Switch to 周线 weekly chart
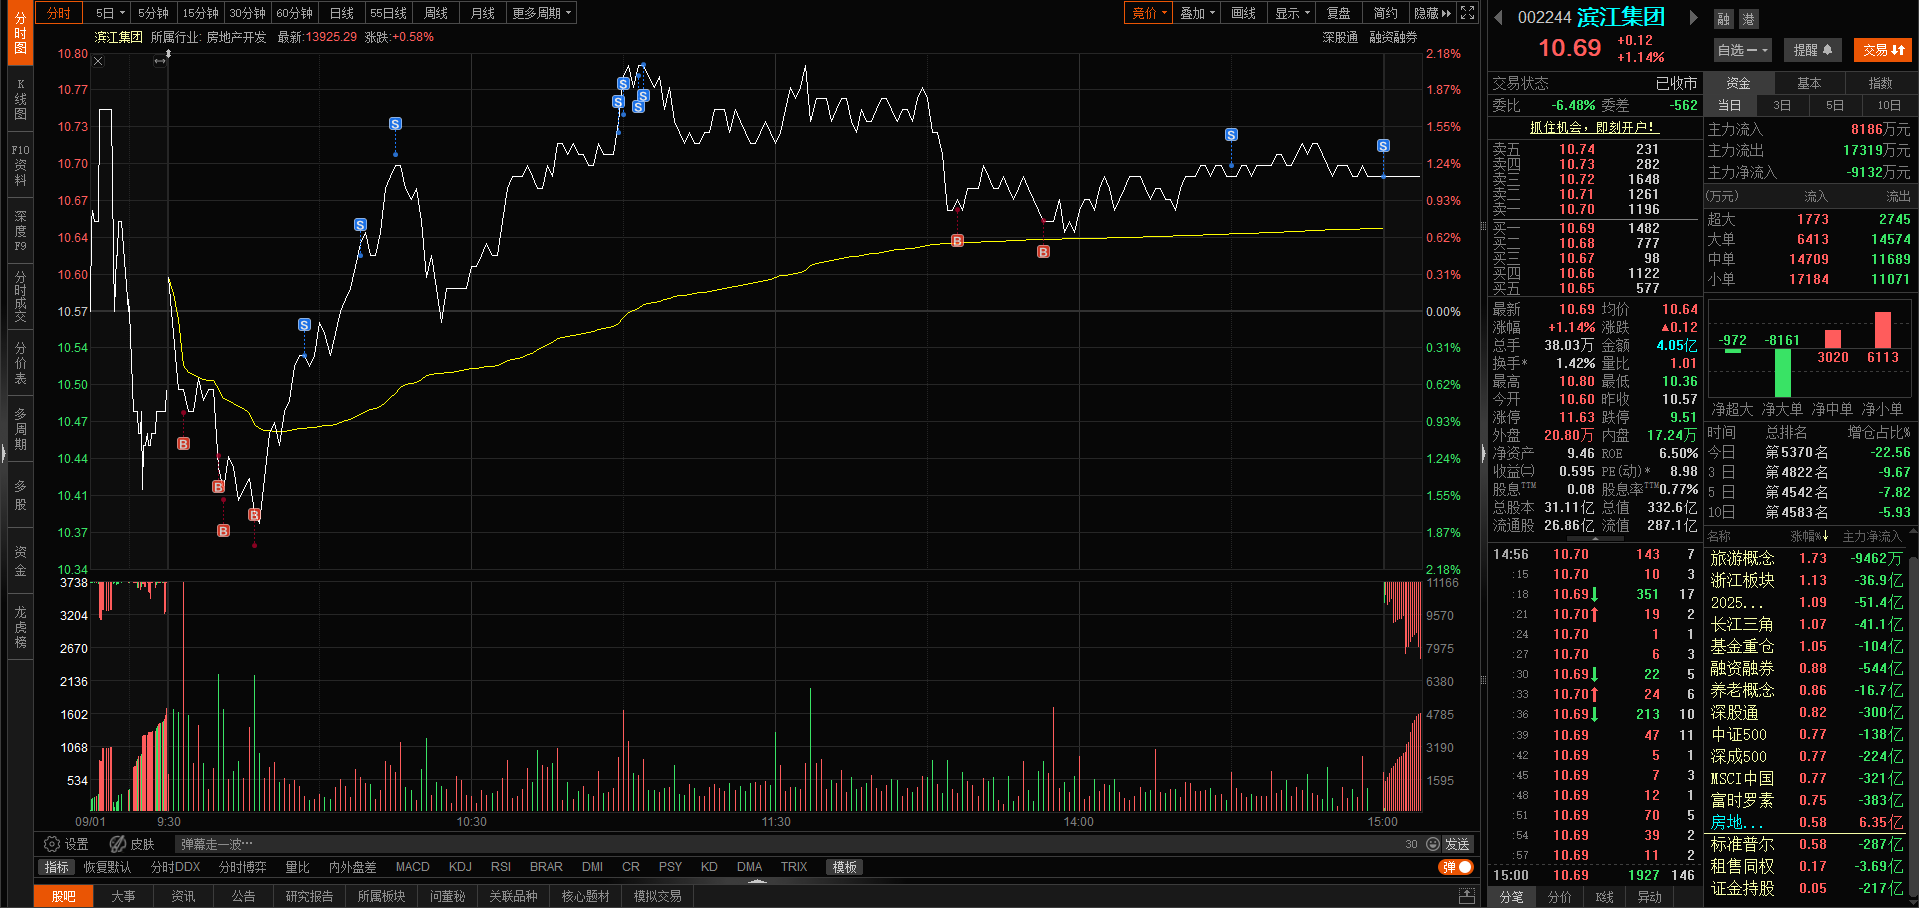Screen dimensions: 1919x908 (436, 13)
